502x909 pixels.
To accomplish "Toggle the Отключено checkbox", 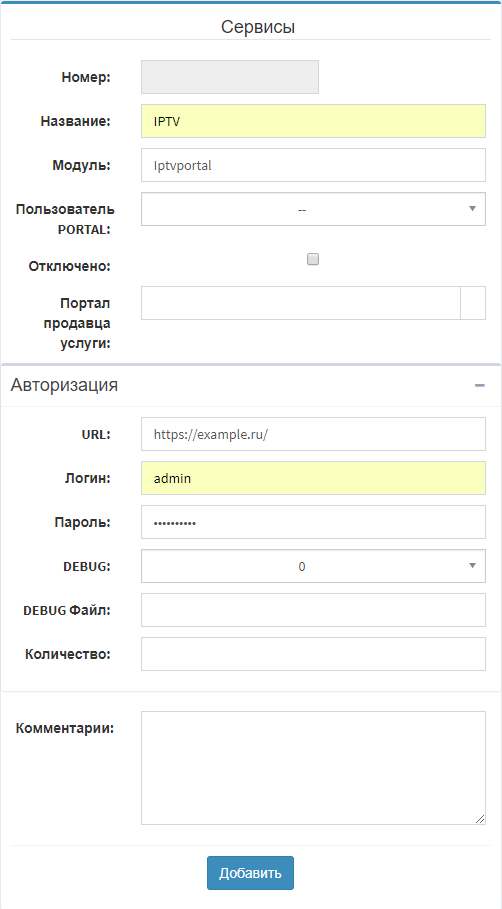I will (313, 259).
